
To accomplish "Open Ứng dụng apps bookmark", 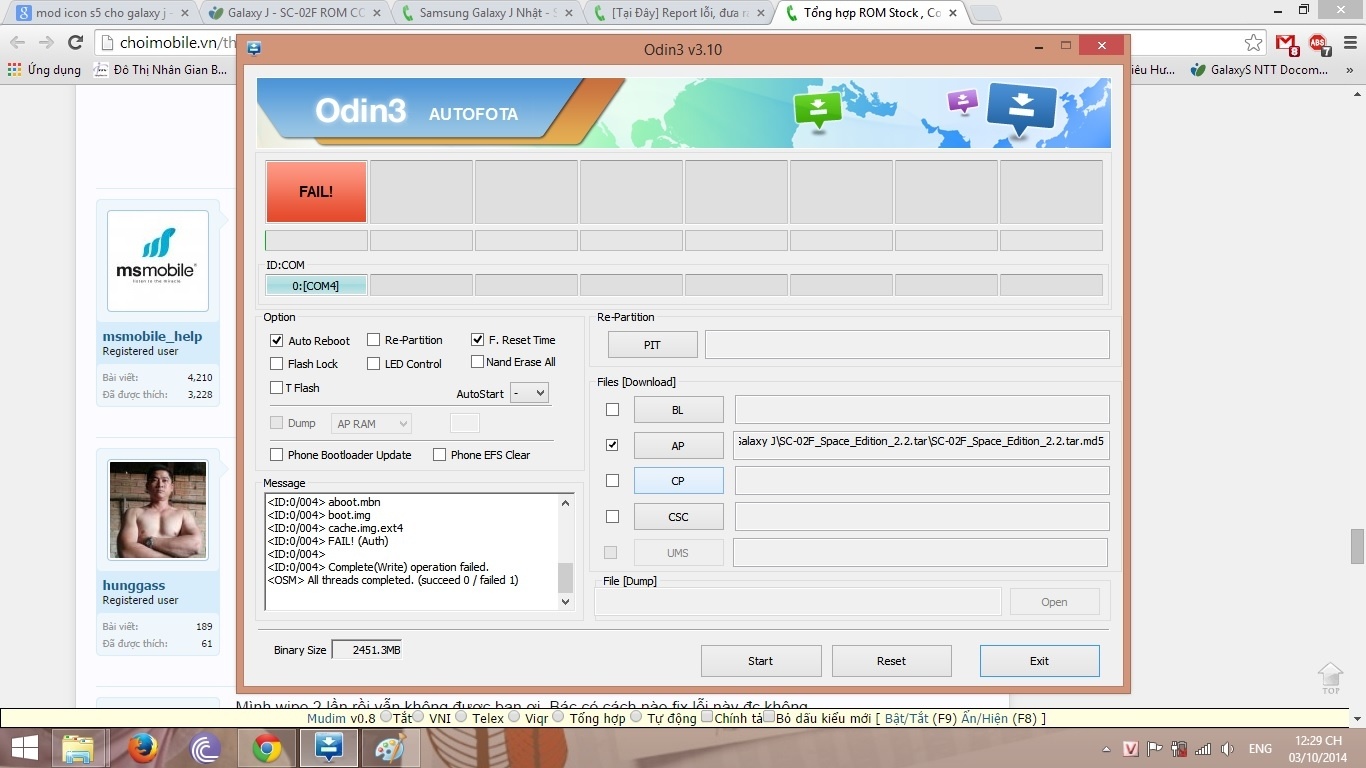I will click(45, 70).
